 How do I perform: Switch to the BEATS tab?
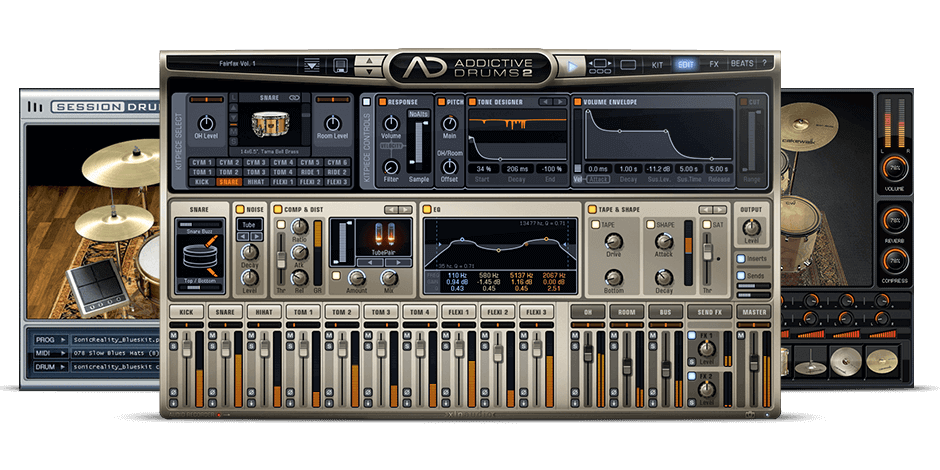(x=742, y=64)
